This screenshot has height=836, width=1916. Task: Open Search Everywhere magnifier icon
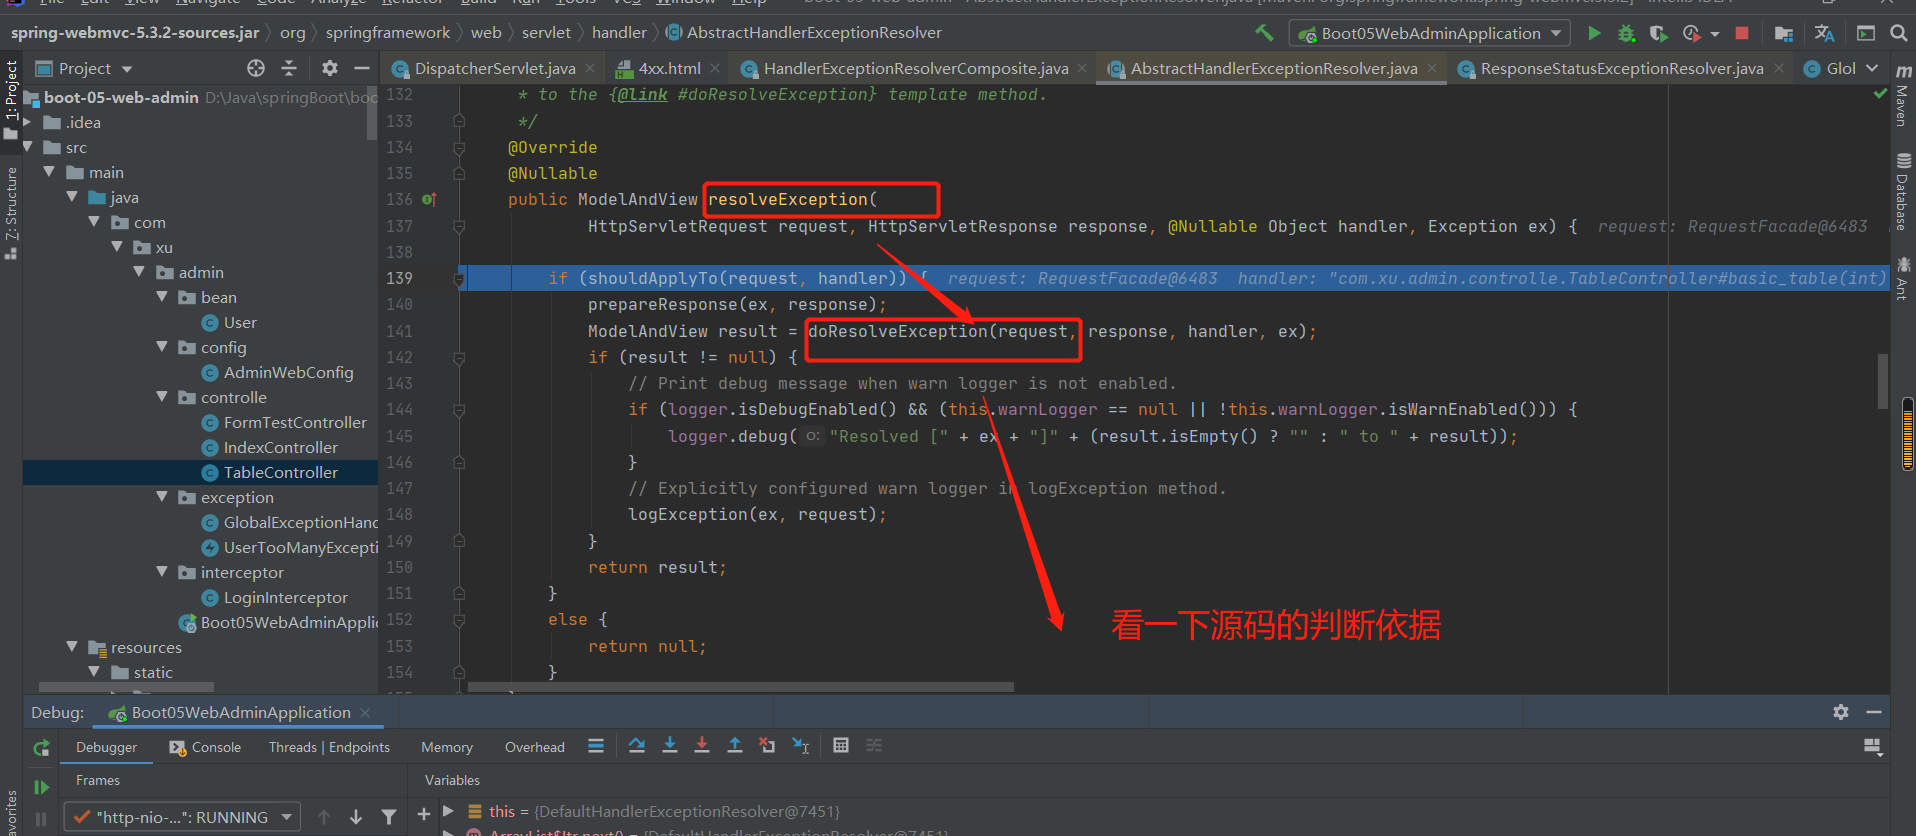1898,33
